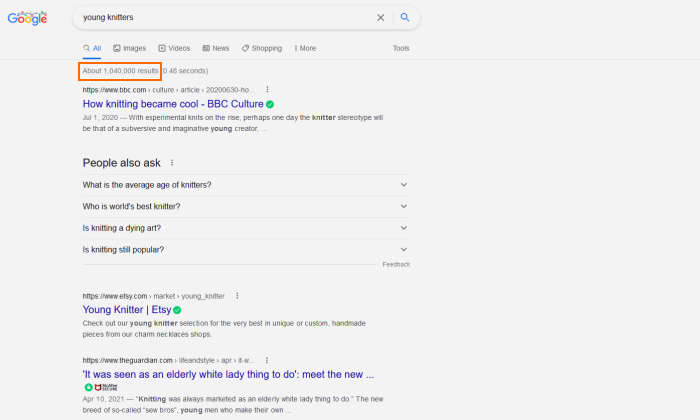Open options menu for BBC result
The height and width of the screenshot is (420, 700).
click(267, 90)
